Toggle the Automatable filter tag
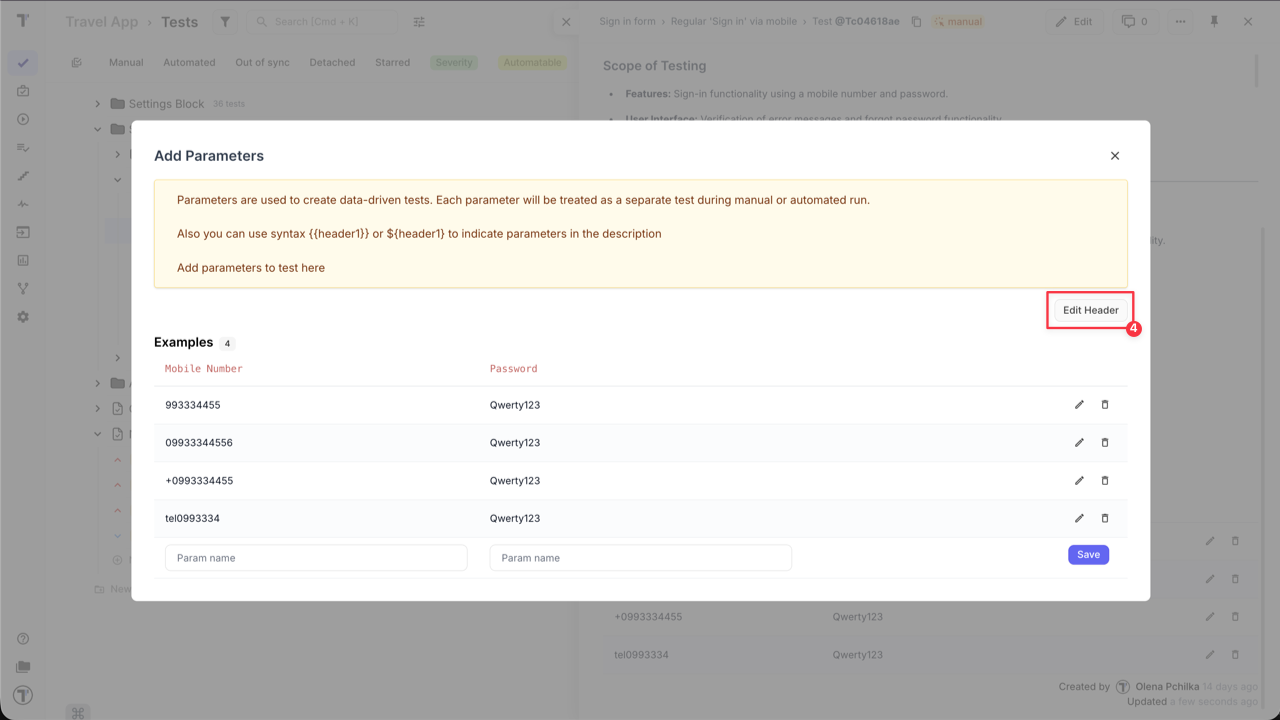This screenshot has height=720, width=1280. click(x=532, y=62)
